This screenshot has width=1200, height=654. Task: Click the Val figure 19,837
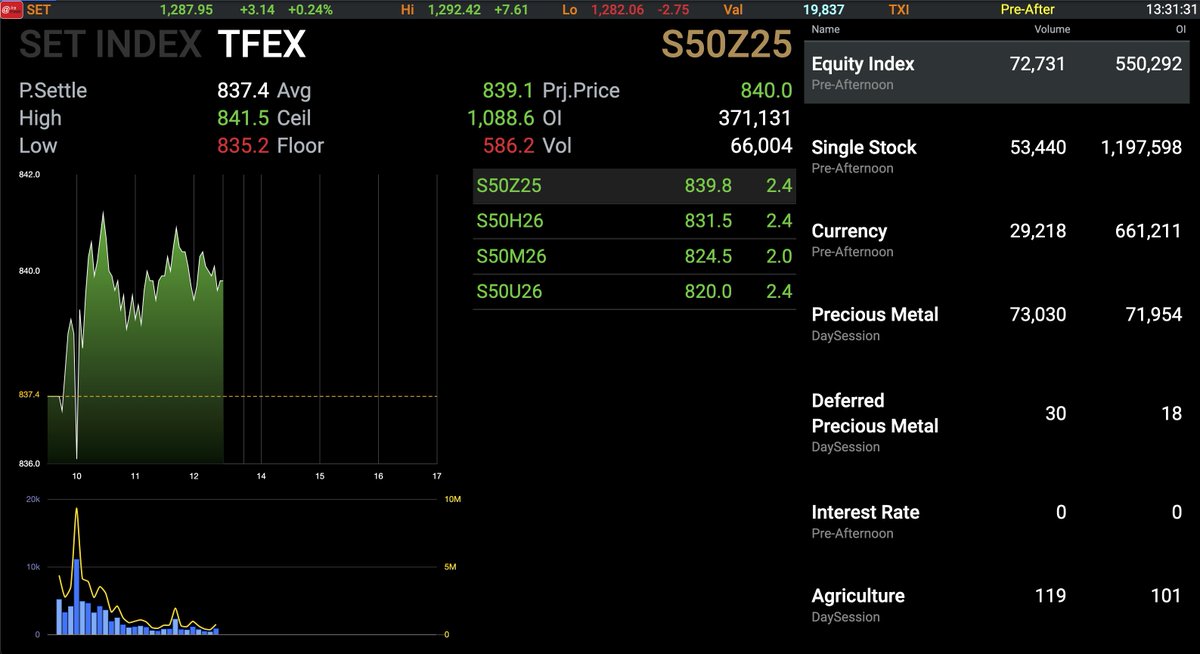point(824,10)
